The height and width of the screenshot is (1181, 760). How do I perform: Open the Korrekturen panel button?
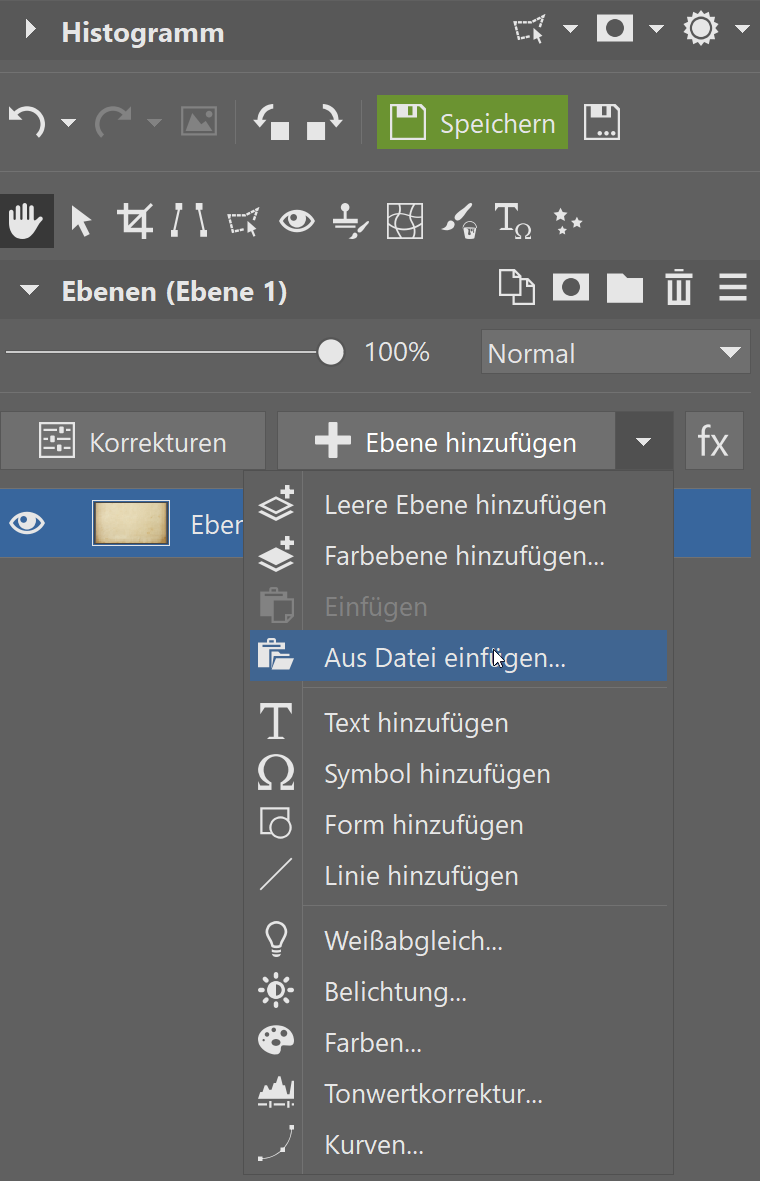pos(133,440)
